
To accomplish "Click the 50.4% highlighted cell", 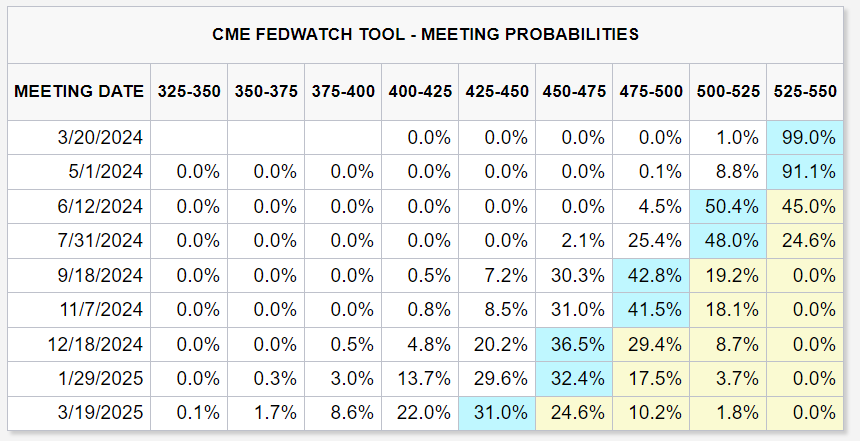I will click(x=729, y=206).
